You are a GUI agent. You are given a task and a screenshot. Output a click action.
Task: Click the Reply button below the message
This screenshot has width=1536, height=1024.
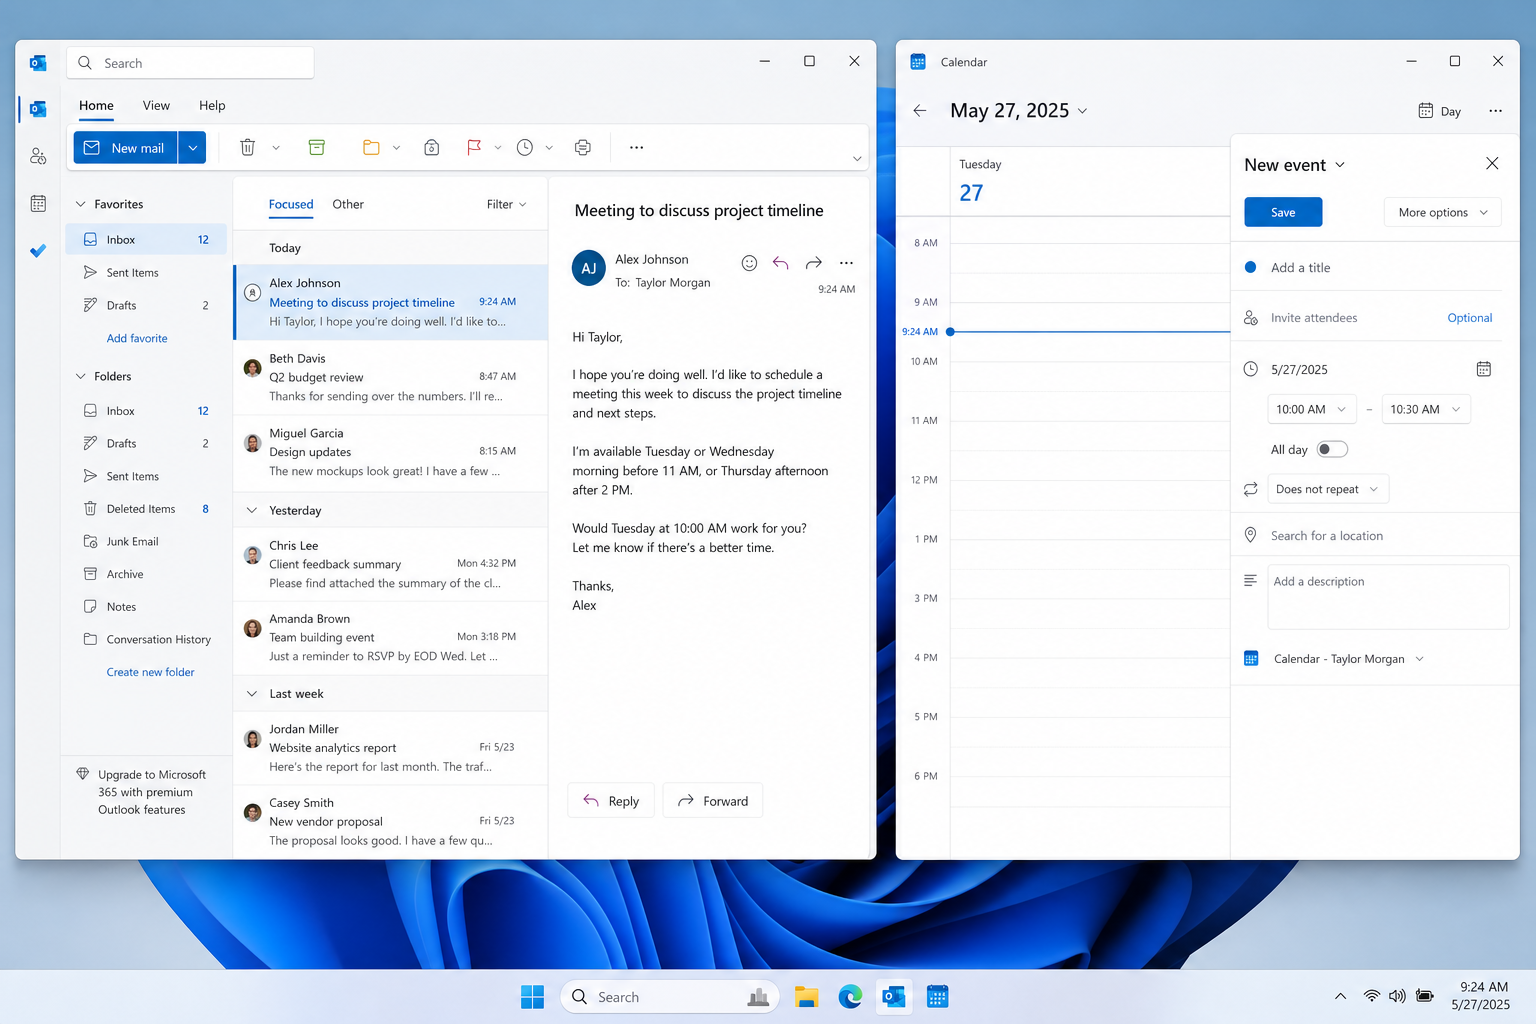tap(611, 801)
